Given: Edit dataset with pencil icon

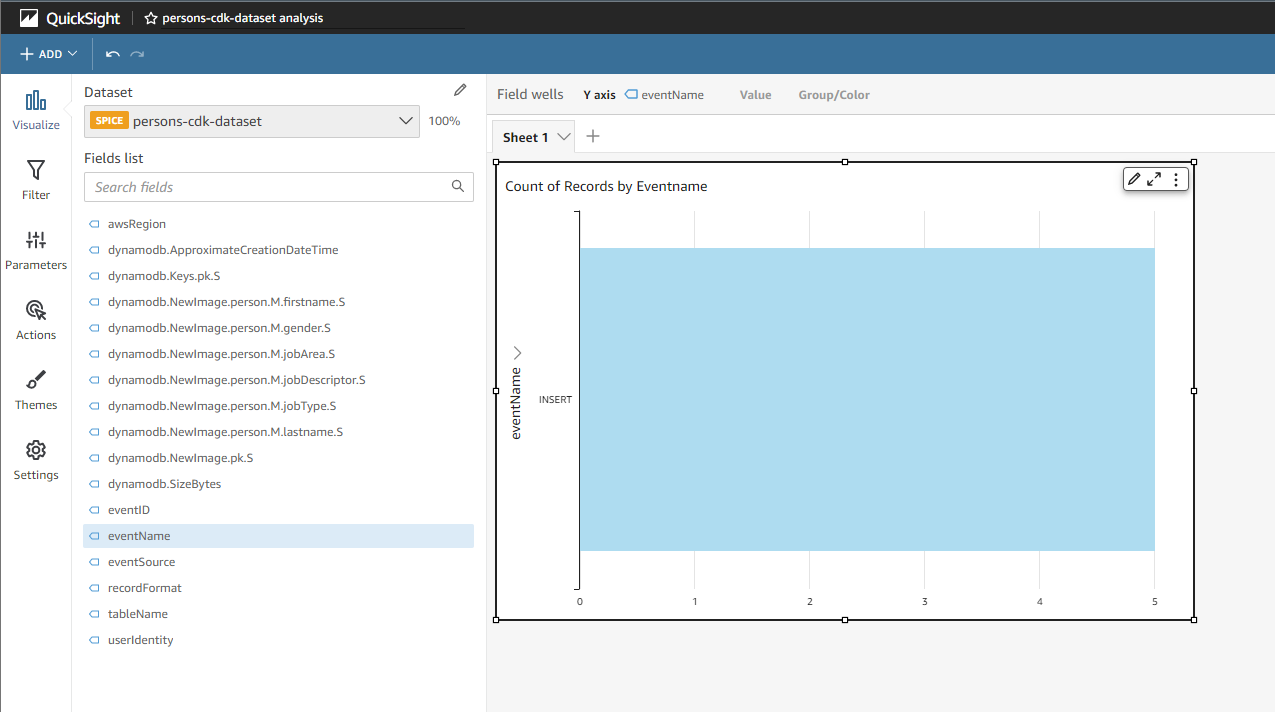Looking at the screenshot, I should [460, 90].
